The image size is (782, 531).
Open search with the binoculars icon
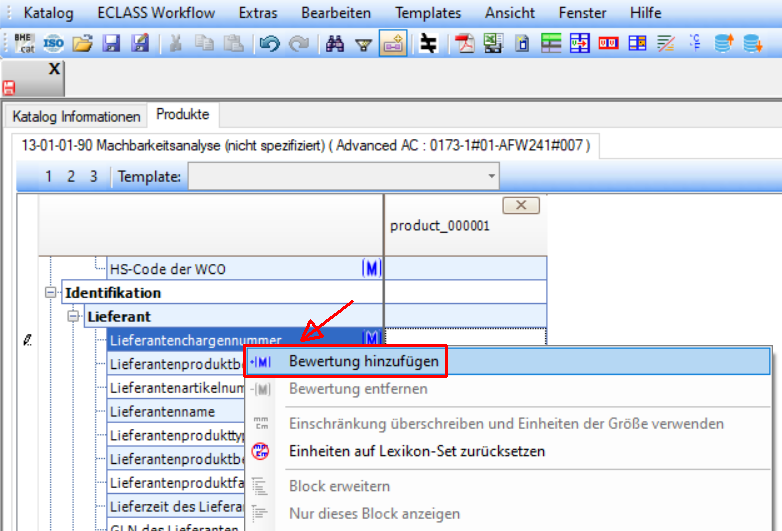click(335, 43)
